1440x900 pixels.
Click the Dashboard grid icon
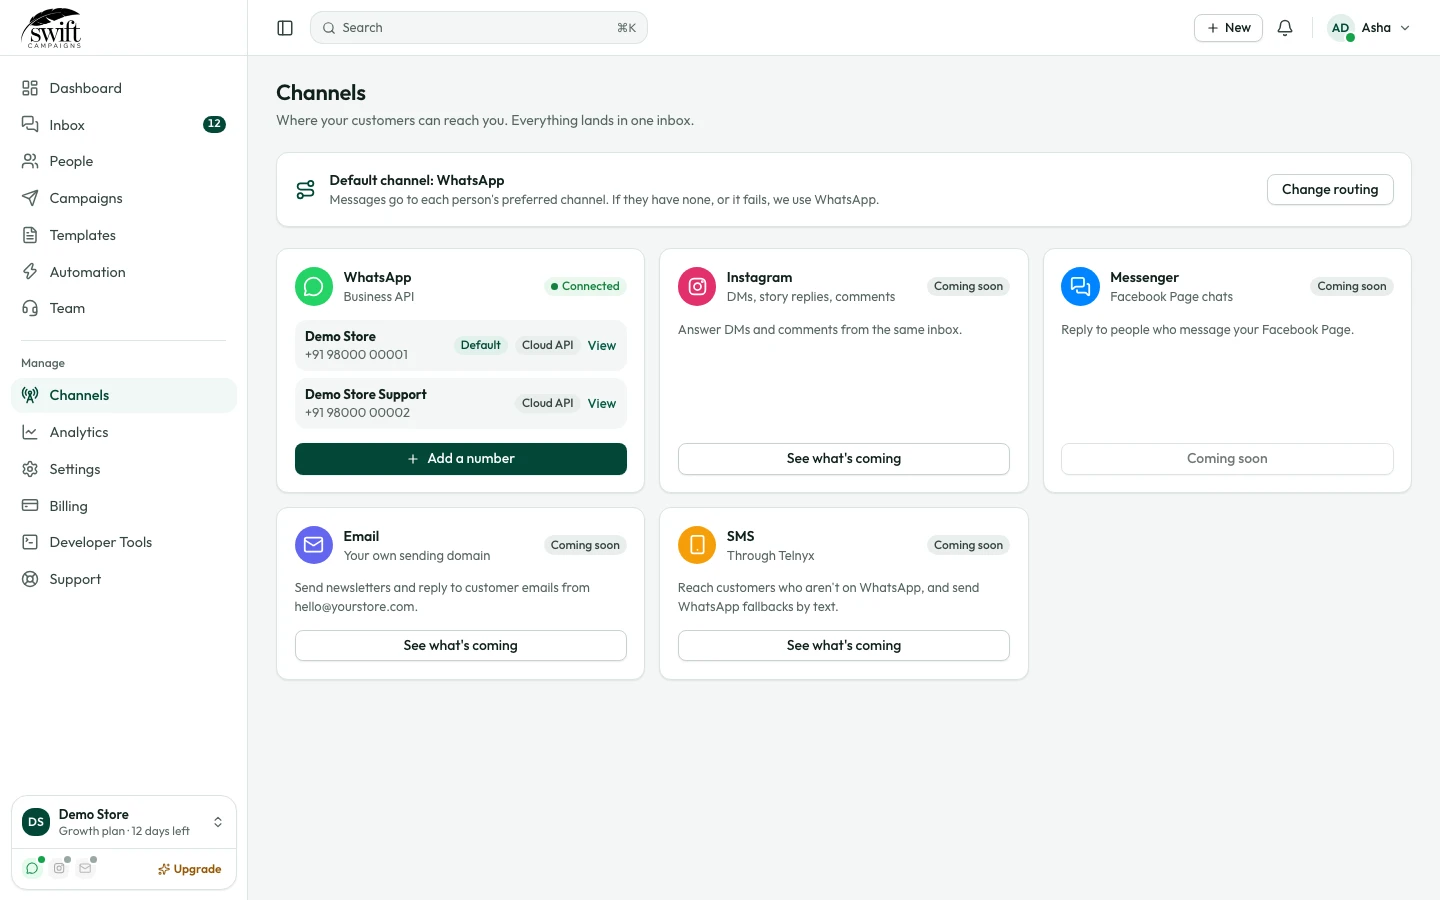[x=30, y=88]
